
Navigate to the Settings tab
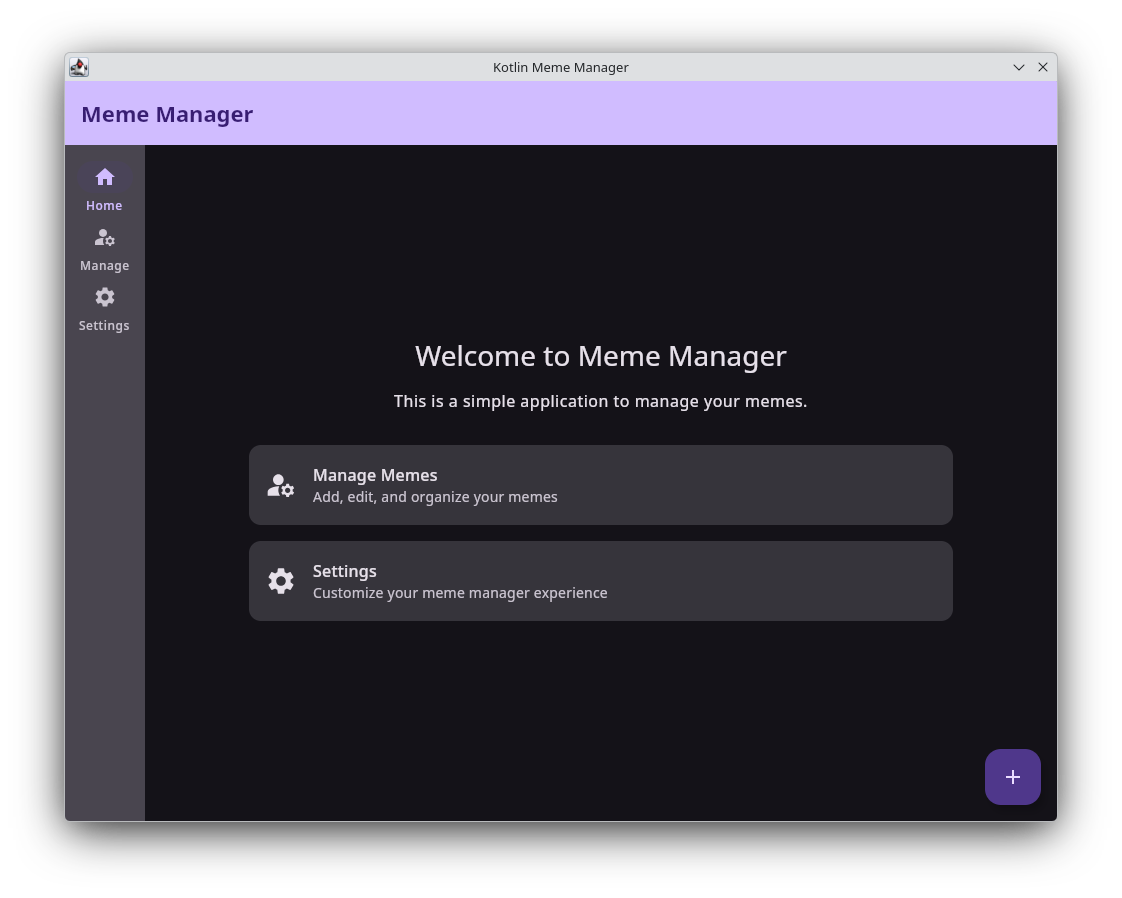(104, 309)
